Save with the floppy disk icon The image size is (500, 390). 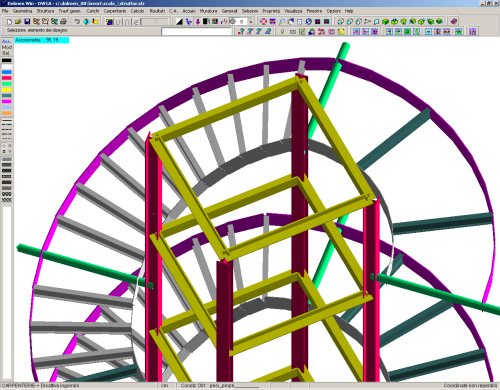point(27,22)
